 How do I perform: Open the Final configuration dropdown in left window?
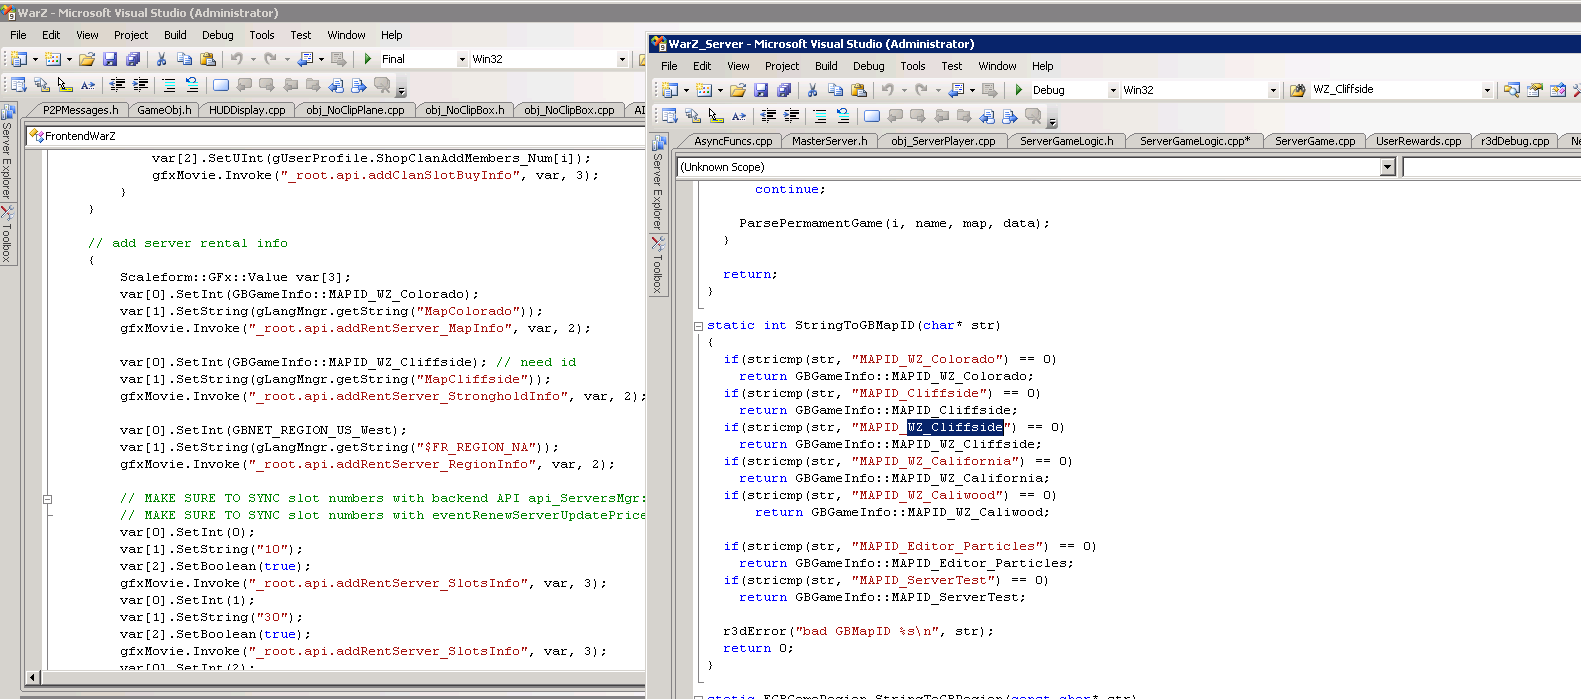(x=462, y=59)
